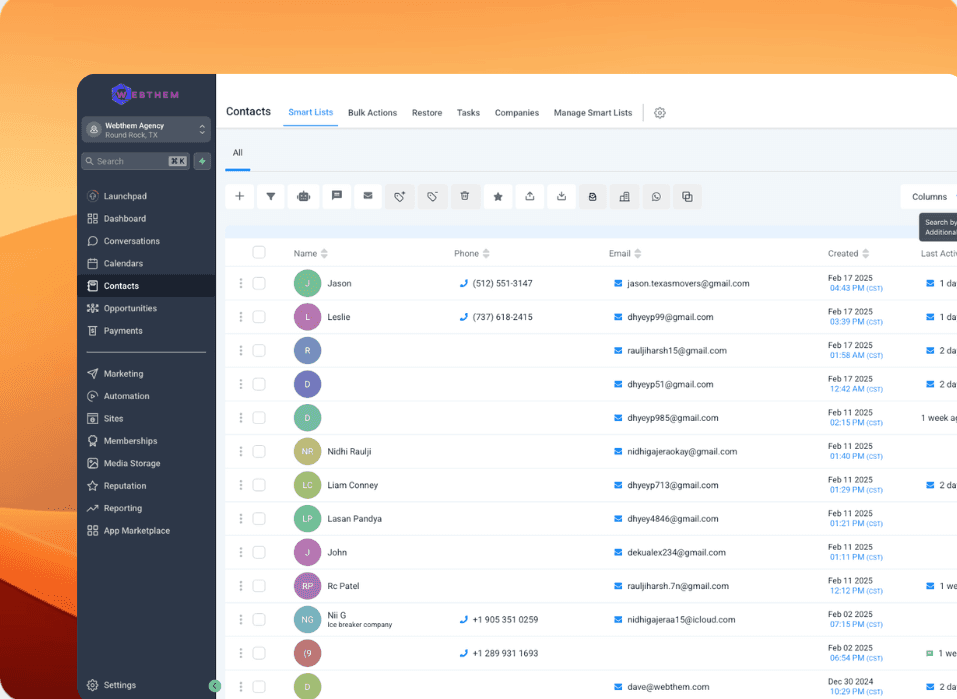Click the LC avatar of Liam Conney
The height and width of the screenshot is (699, 957).
point(307,485)
